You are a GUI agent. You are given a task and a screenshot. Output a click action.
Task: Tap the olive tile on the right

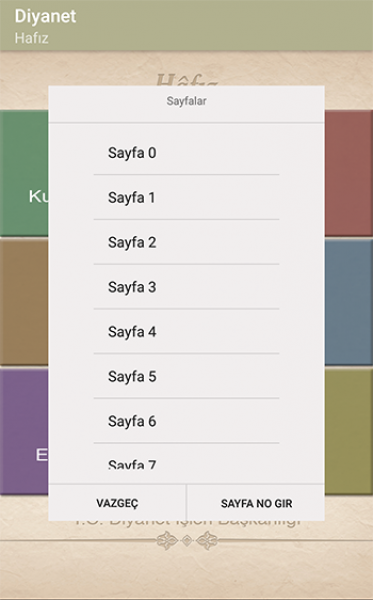pyautogui.click(x=349, y=431)
